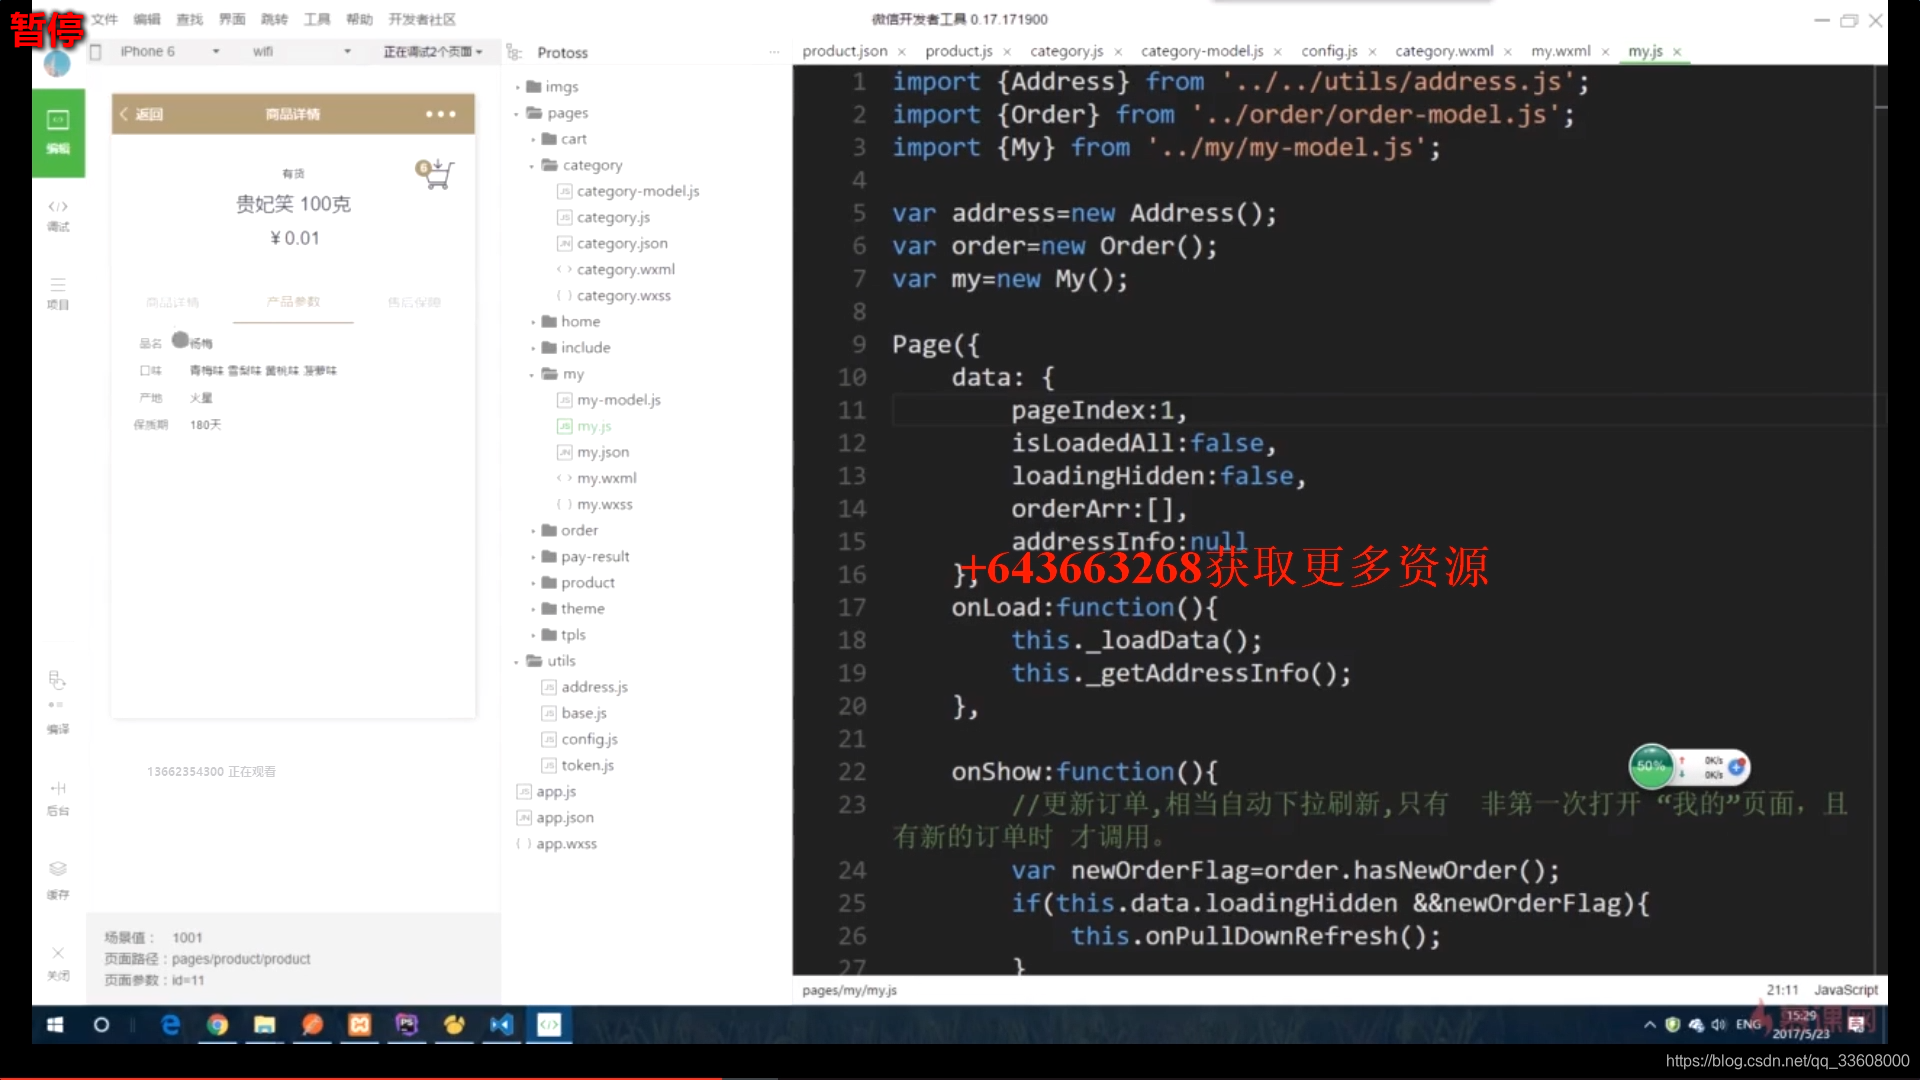
Task: Click the product parameters tab in preview
Action: pos(293,302)
